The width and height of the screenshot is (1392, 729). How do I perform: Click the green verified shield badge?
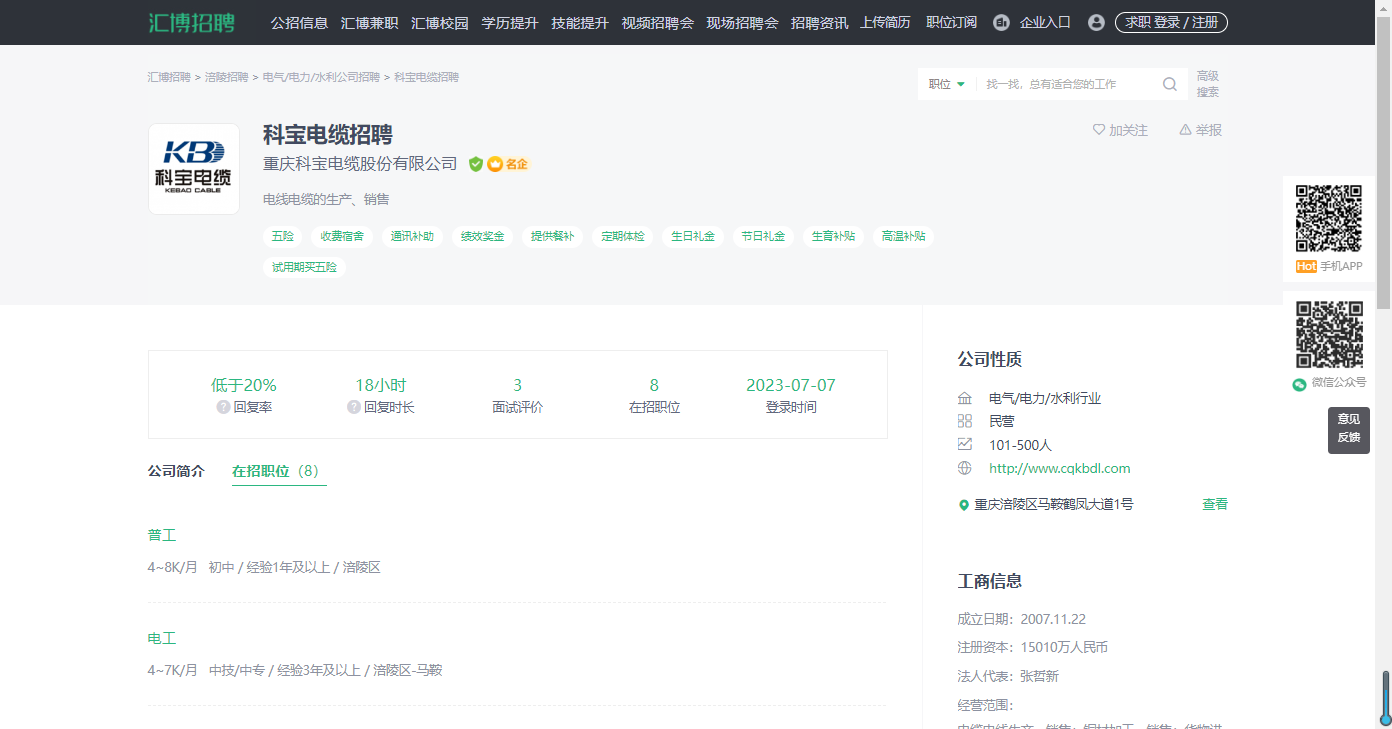[x=476, y=164]
